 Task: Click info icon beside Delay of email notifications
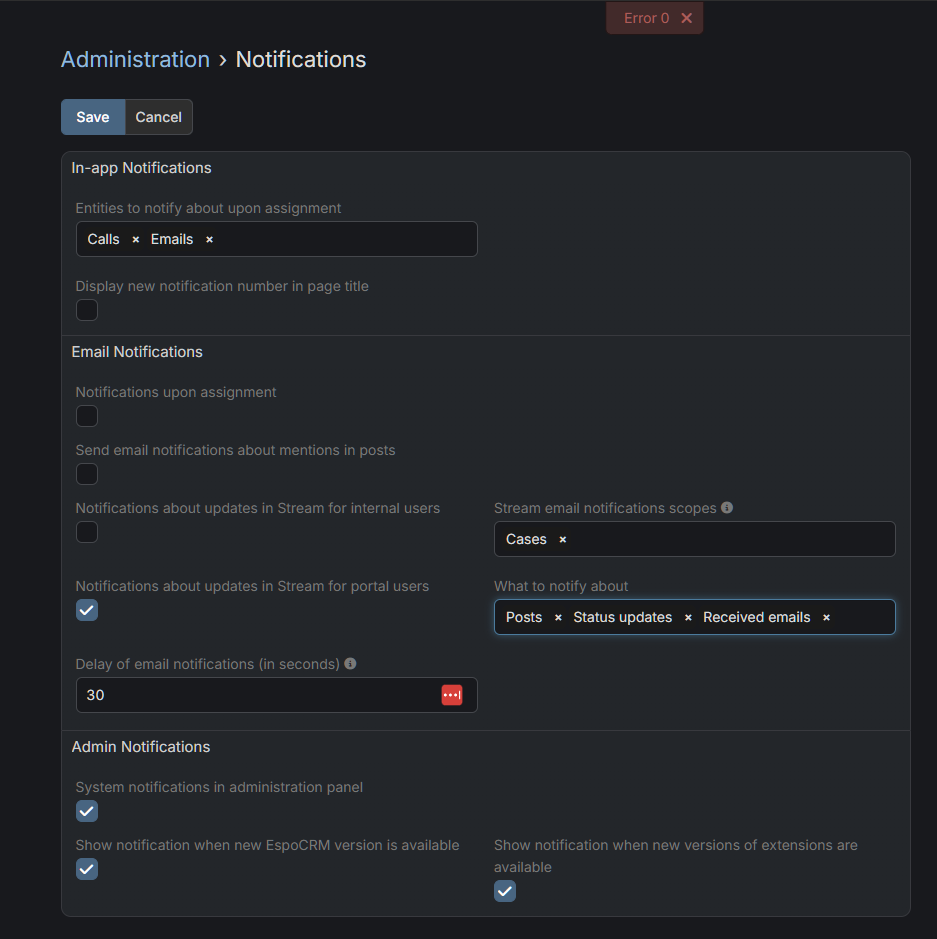click(350, 664)
